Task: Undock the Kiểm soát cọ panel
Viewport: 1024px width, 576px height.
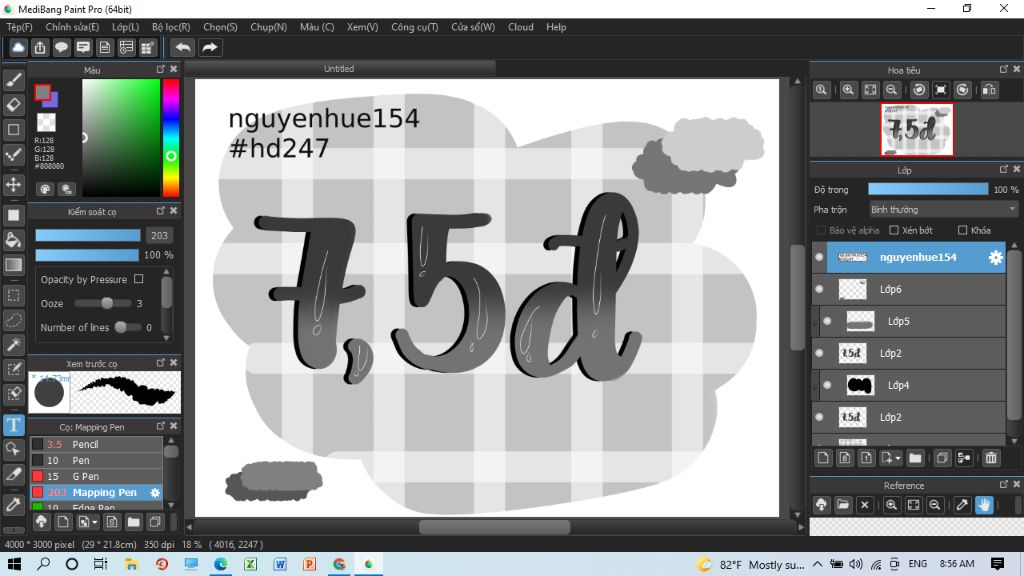Action: (161, 211)
